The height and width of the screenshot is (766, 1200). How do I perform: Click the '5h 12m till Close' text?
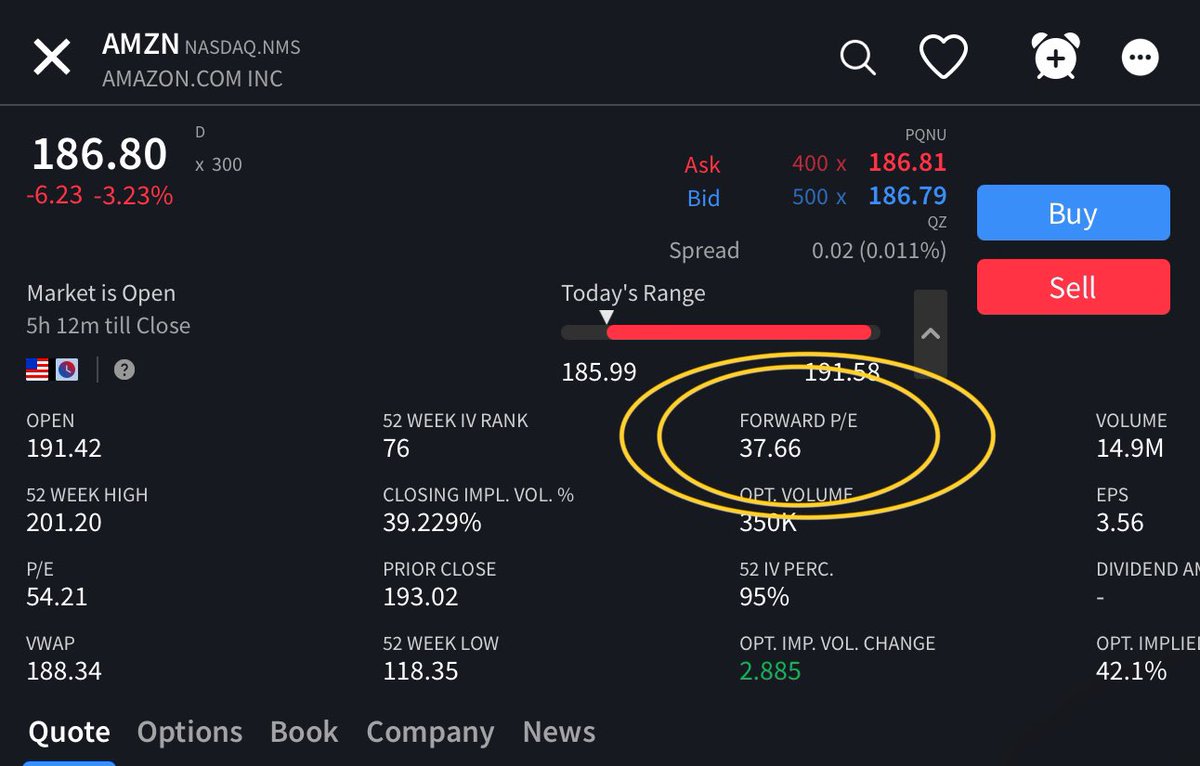pos(108,325)
